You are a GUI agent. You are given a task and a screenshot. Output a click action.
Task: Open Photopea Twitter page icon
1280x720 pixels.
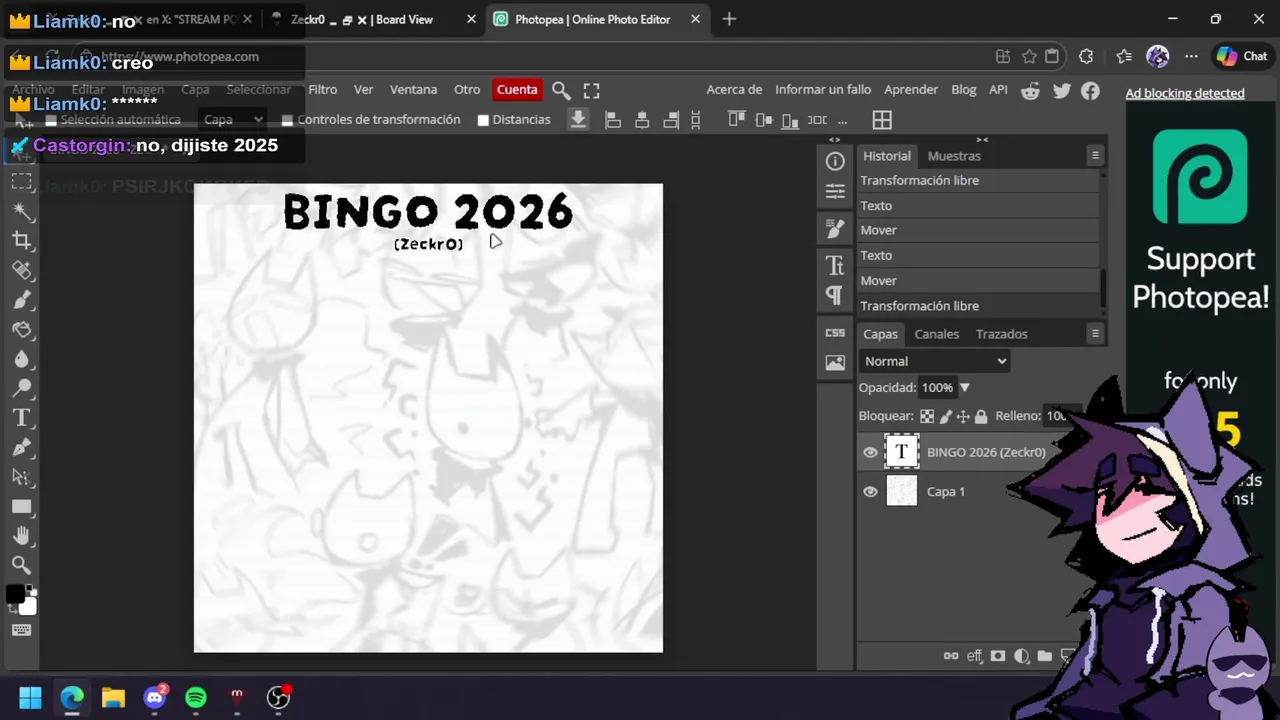coord(1062,91)
